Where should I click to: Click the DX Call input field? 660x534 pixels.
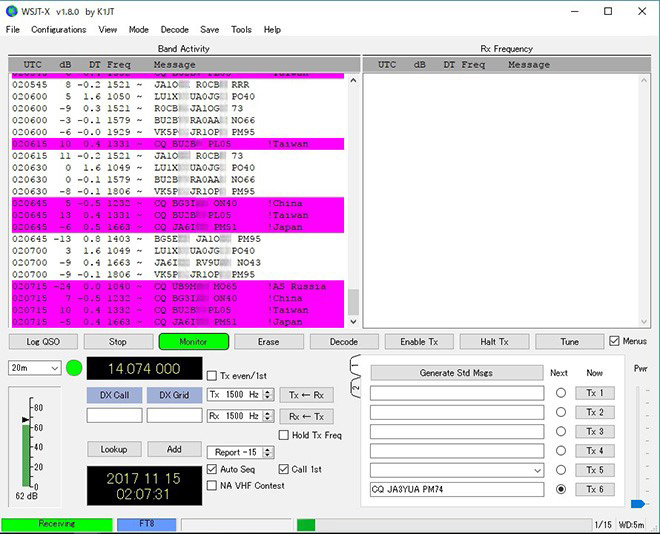[114, 416]
